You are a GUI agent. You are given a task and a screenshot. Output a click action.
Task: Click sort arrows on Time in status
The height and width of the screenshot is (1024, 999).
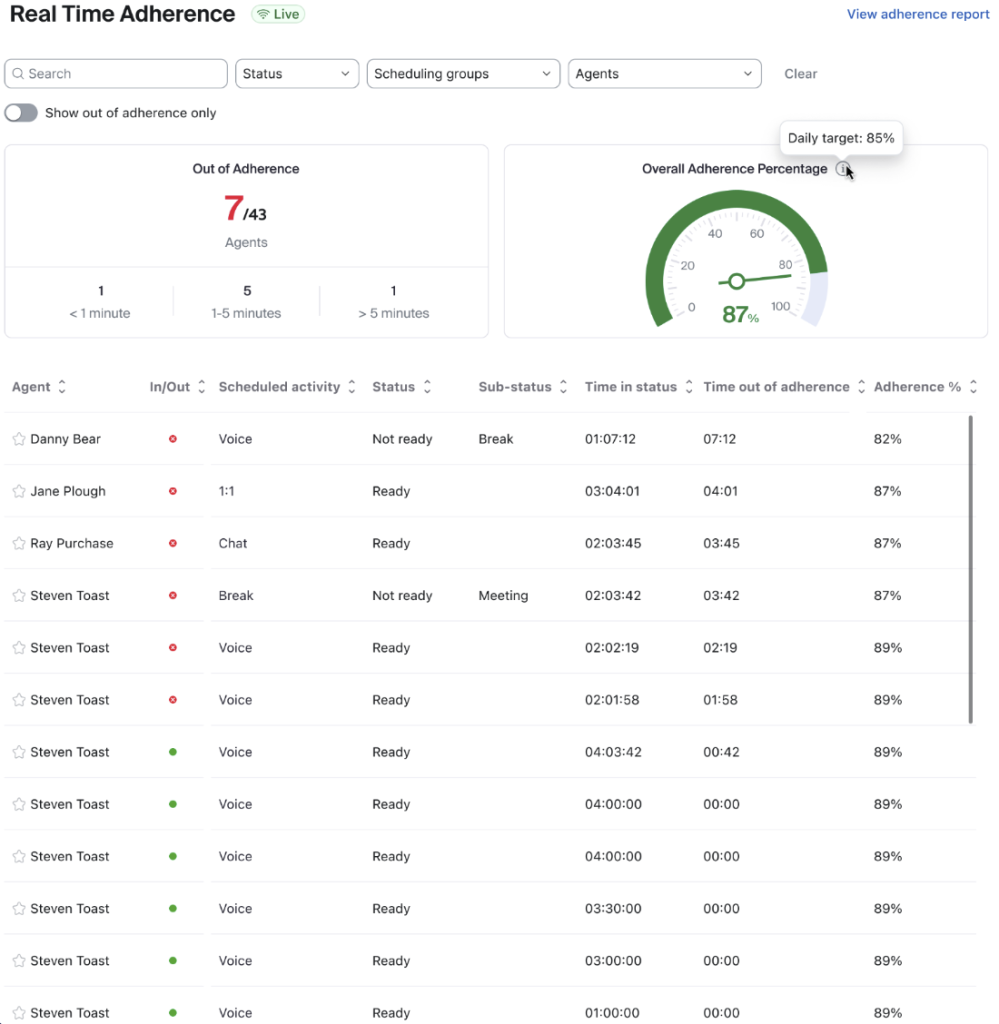pos(689,387)
